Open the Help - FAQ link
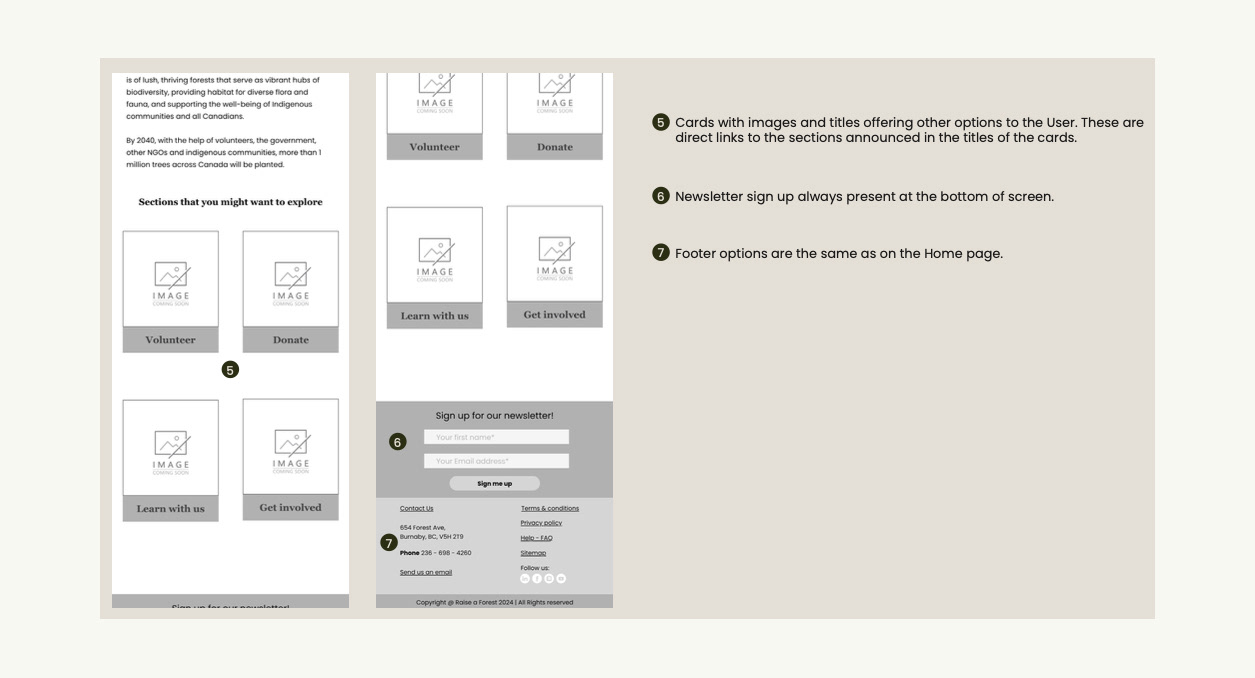Image resolution: width=1255 pixels, height=678 pixels. (x=536, y=538)
